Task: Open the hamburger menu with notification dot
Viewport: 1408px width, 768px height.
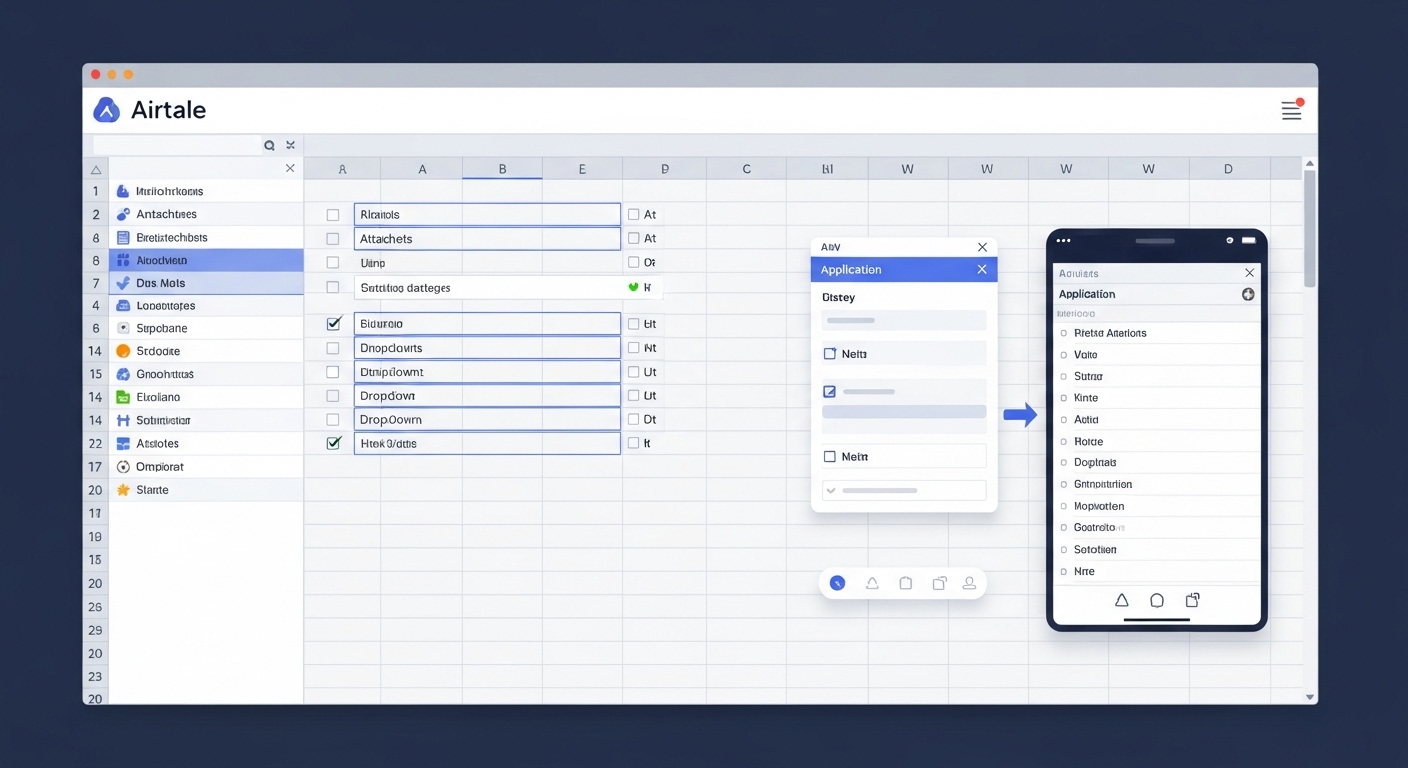Action: pos(1292,110)
